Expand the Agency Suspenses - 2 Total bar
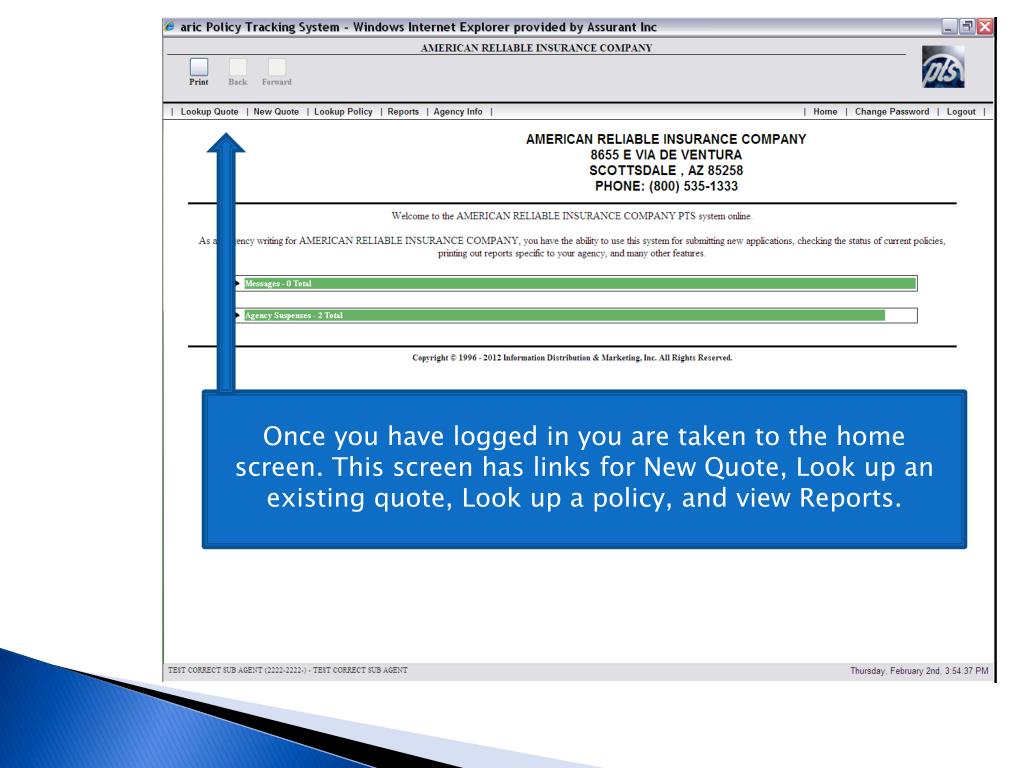Image resolution: width=1024 pixels, height=768 pixels. pyautogui.click(x=576, y=315)
